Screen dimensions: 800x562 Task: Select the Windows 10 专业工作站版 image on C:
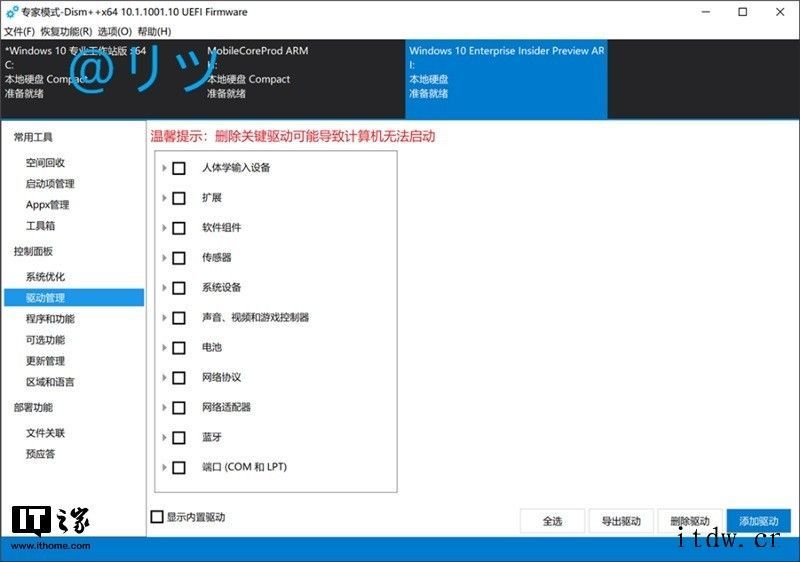102,79
